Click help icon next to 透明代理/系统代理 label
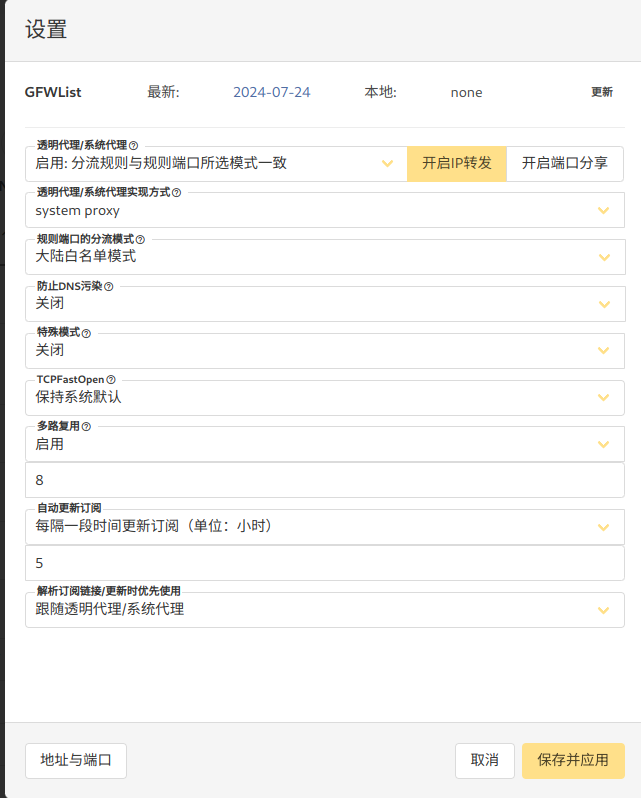 134,145
